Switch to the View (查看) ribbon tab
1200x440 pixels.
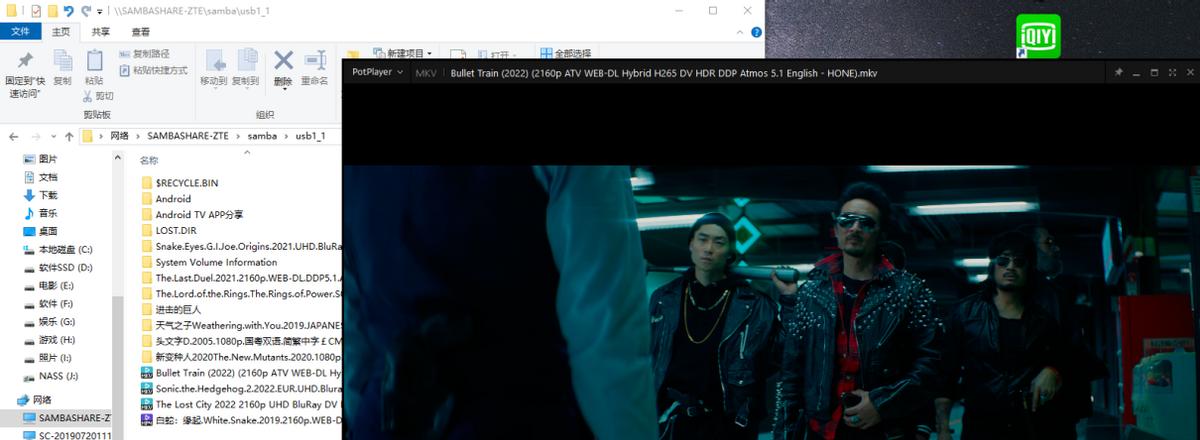click(x=141, y=32)
